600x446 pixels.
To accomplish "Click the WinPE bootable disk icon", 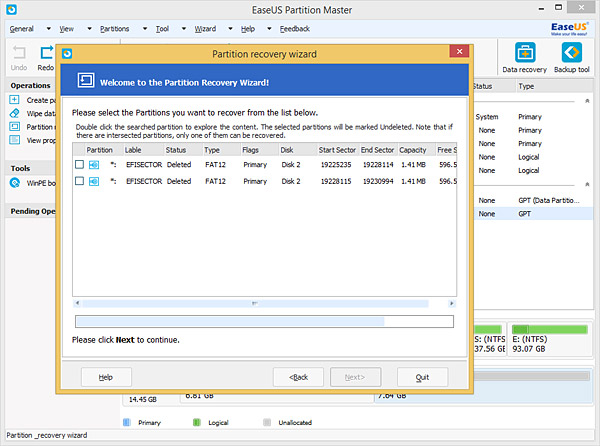I will coord(15,183).
